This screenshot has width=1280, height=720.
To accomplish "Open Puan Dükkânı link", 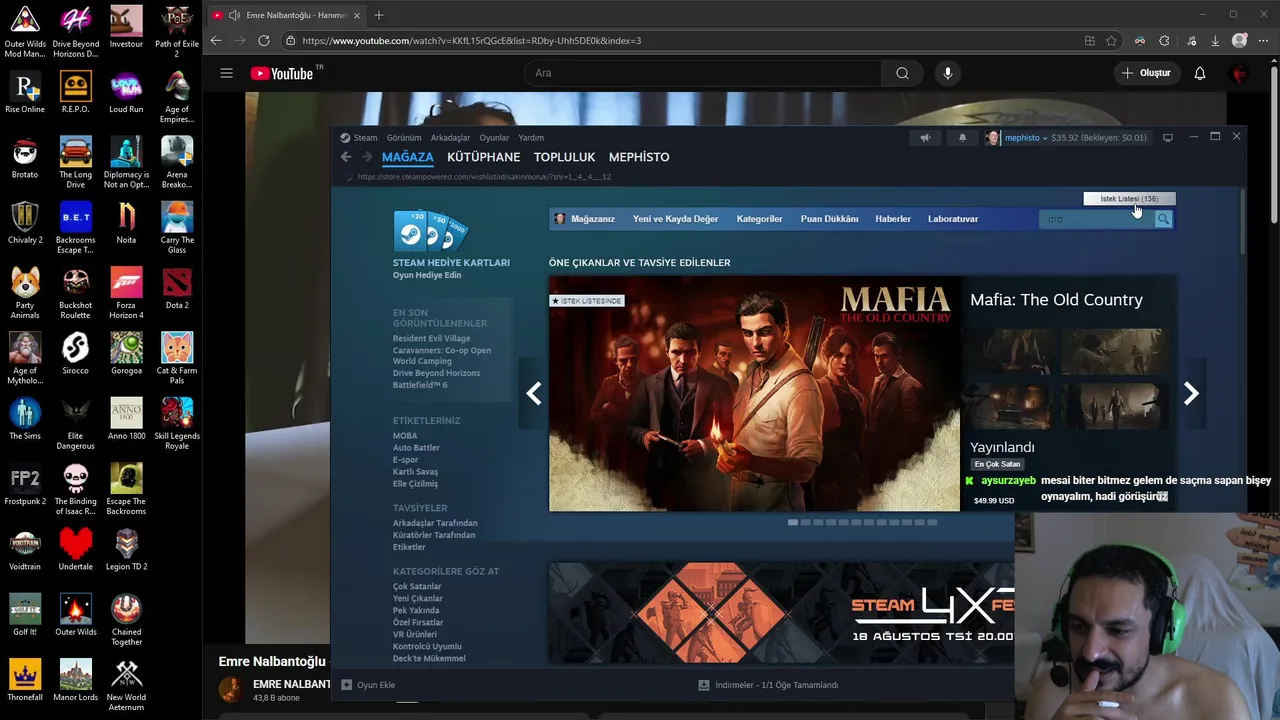I will click(829, 219).
